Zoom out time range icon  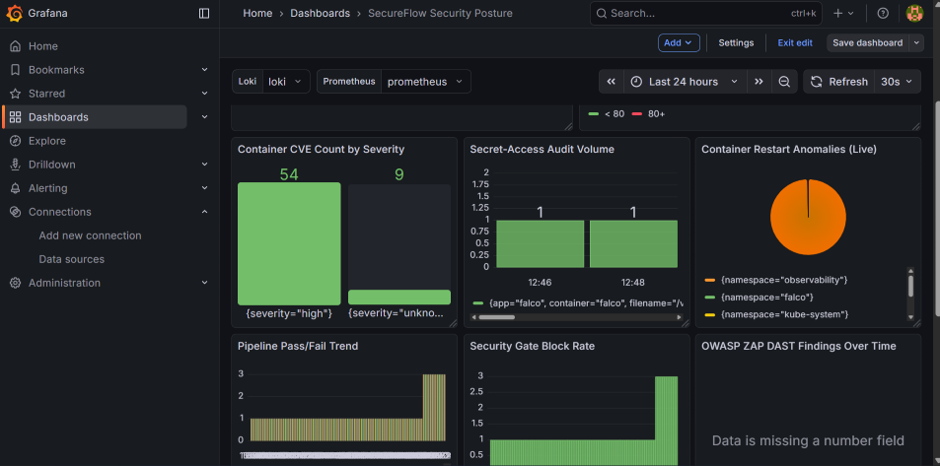(x=784, y=82)
